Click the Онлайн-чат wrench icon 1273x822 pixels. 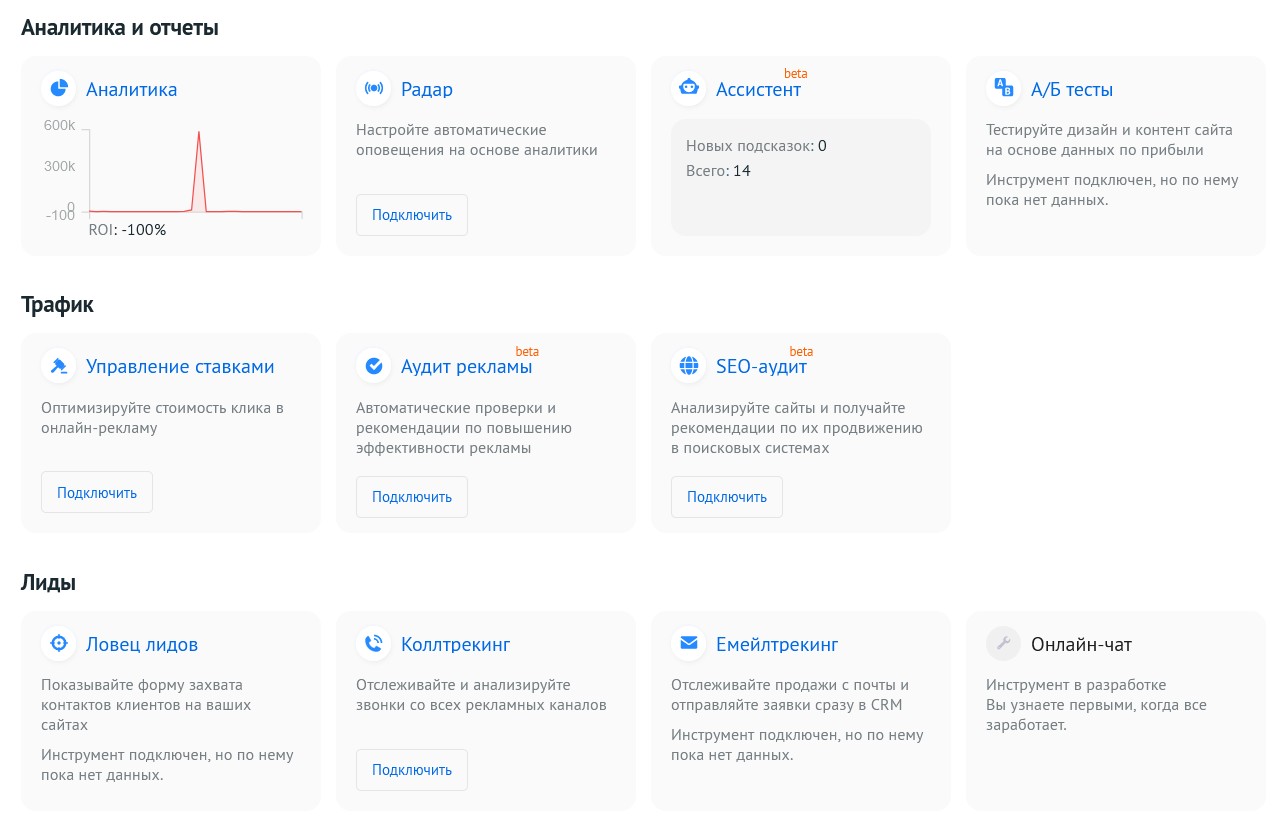pyautogui.click(x=1004, y=644)
